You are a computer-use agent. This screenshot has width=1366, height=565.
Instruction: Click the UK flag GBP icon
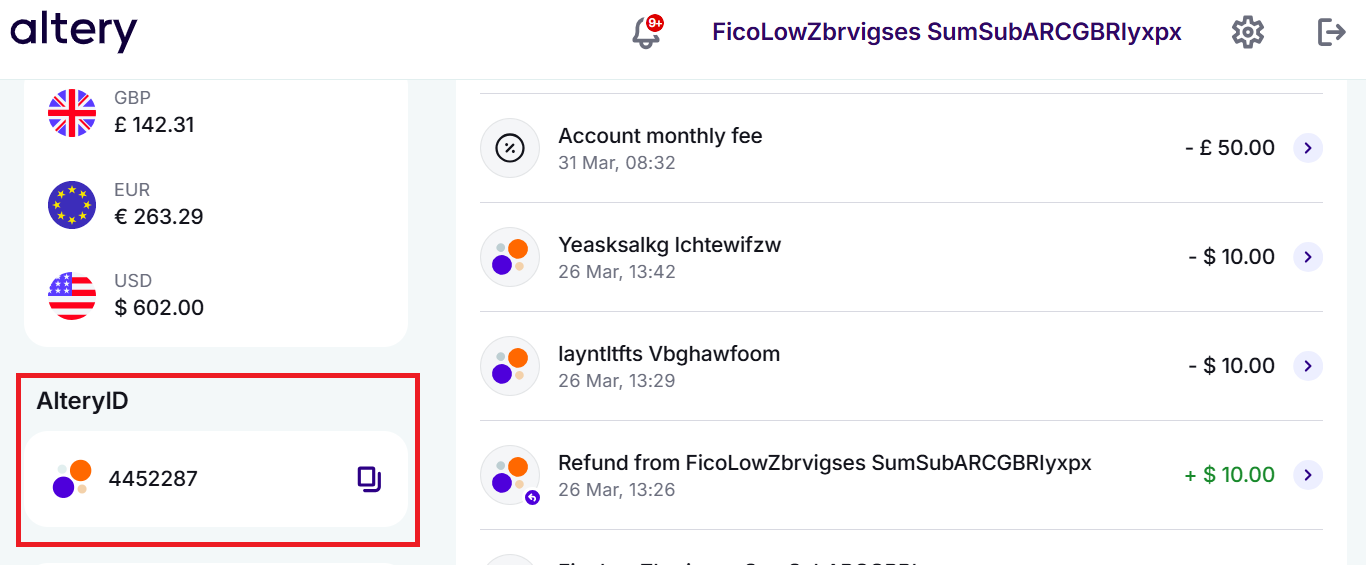click(x=72, y=113)
